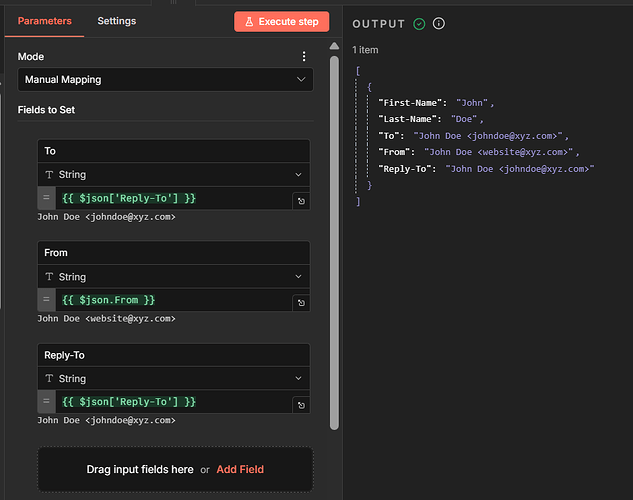The height and width of the screenshot is (500, 633).
Task: Click the equals icon on To expression
Action: click(47, 198)
